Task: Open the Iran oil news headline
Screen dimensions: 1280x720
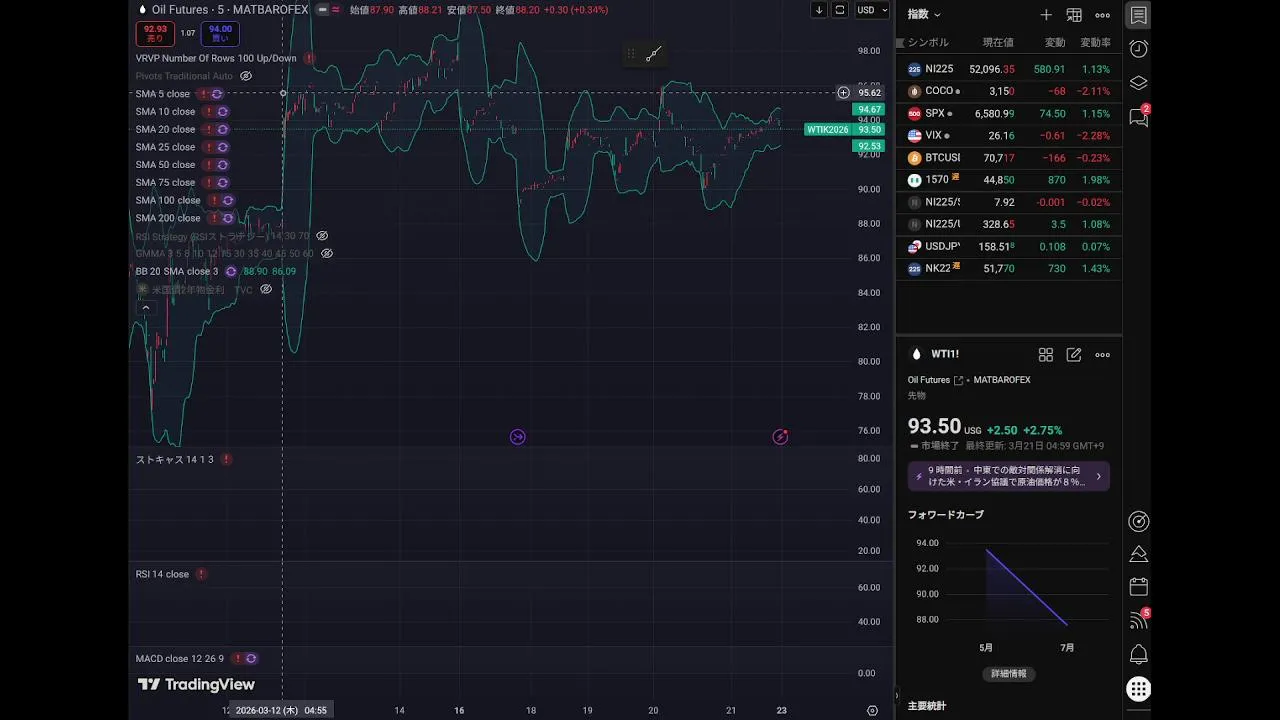Action: pyautogui.click(x=1009, y=476)
